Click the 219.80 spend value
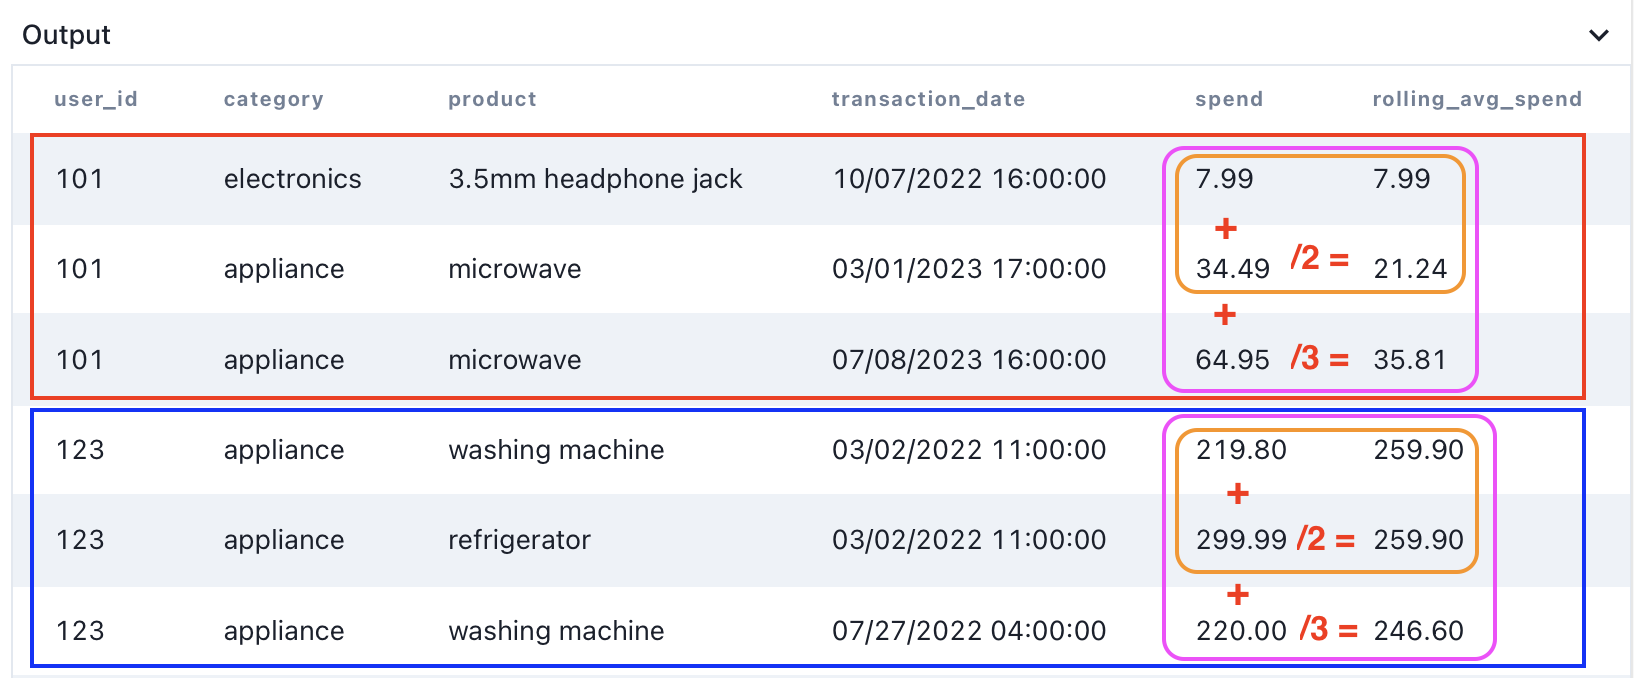The image size is (1634, 678). point(1241,450)
